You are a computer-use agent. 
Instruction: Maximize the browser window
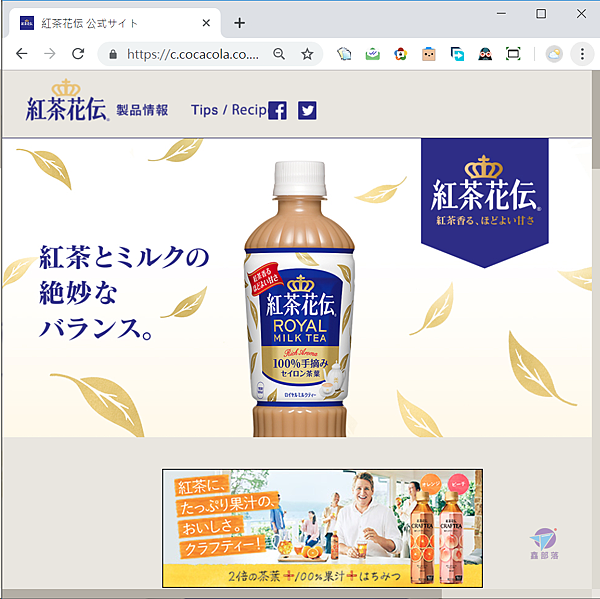pos(541,14)
